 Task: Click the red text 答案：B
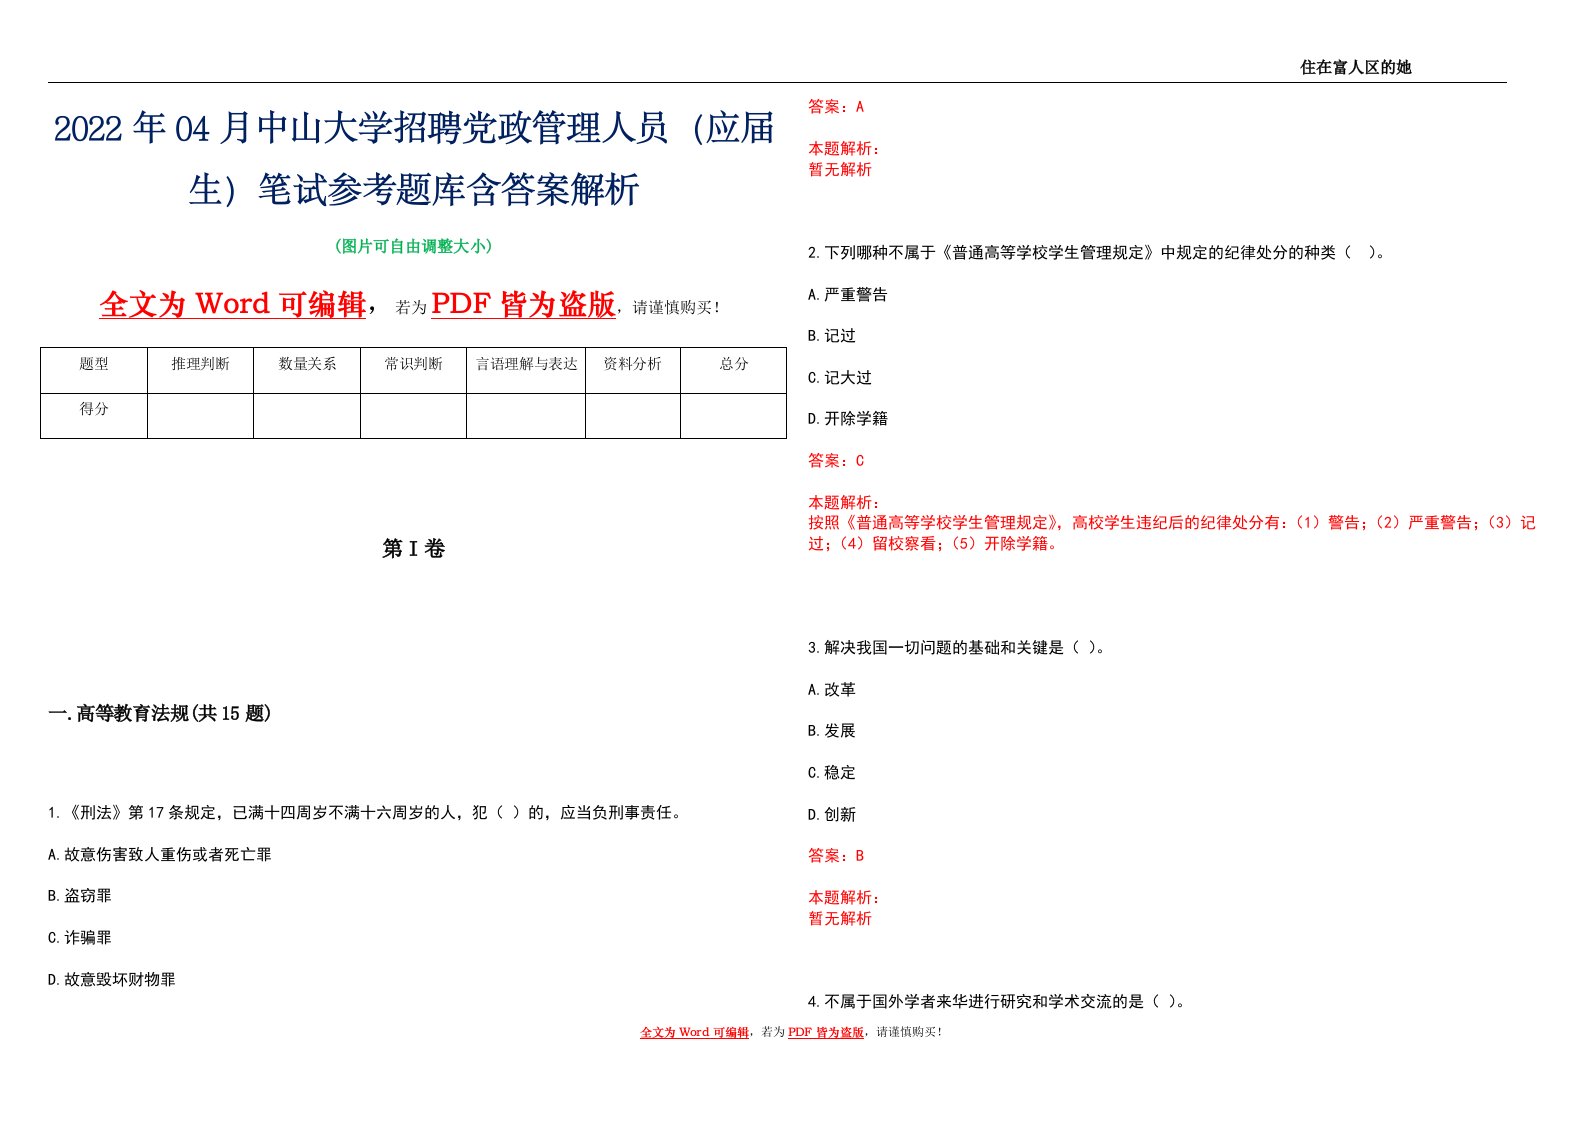click(836, 856)
